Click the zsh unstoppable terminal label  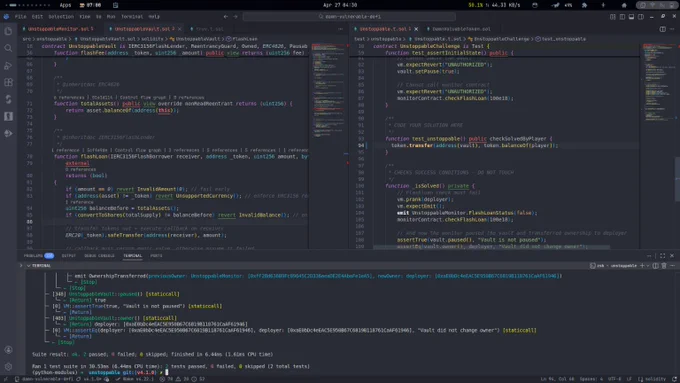point(613,265)
